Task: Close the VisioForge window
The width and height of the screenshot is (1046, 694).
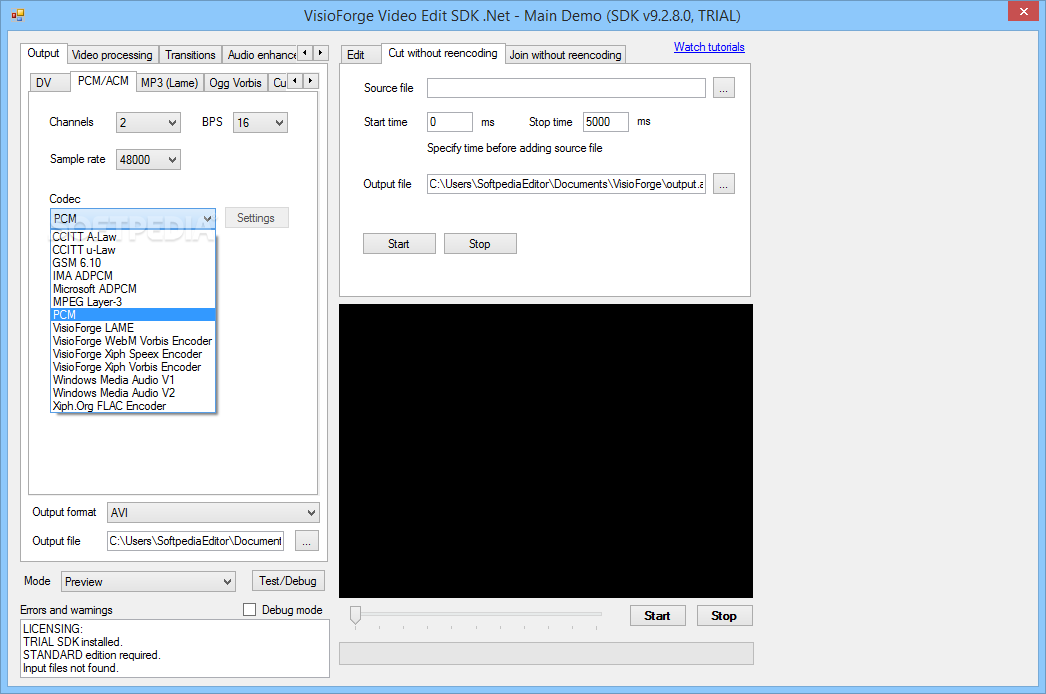Action: point(1023,11)
